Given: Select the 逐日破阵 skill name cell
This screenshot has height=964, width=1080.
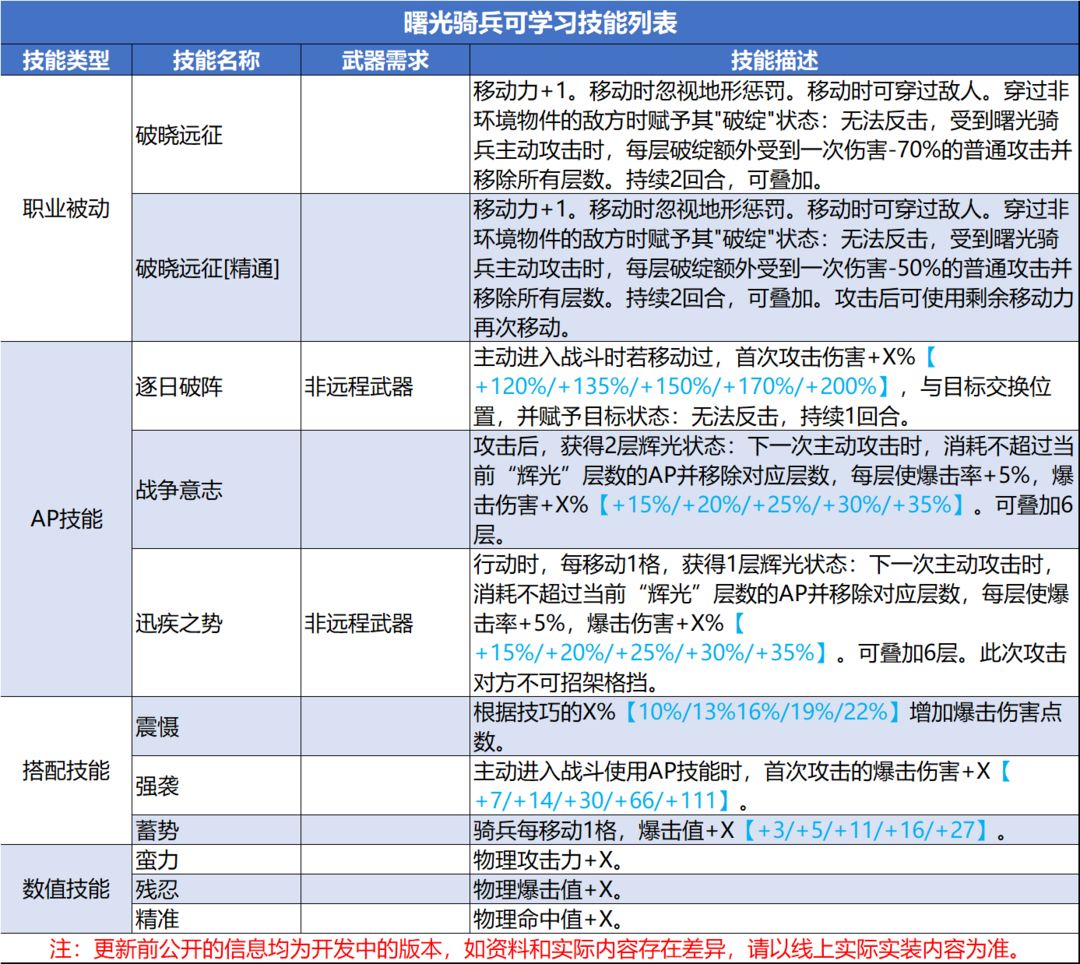Looking at the screenshot, I should [x=216, y=386].
